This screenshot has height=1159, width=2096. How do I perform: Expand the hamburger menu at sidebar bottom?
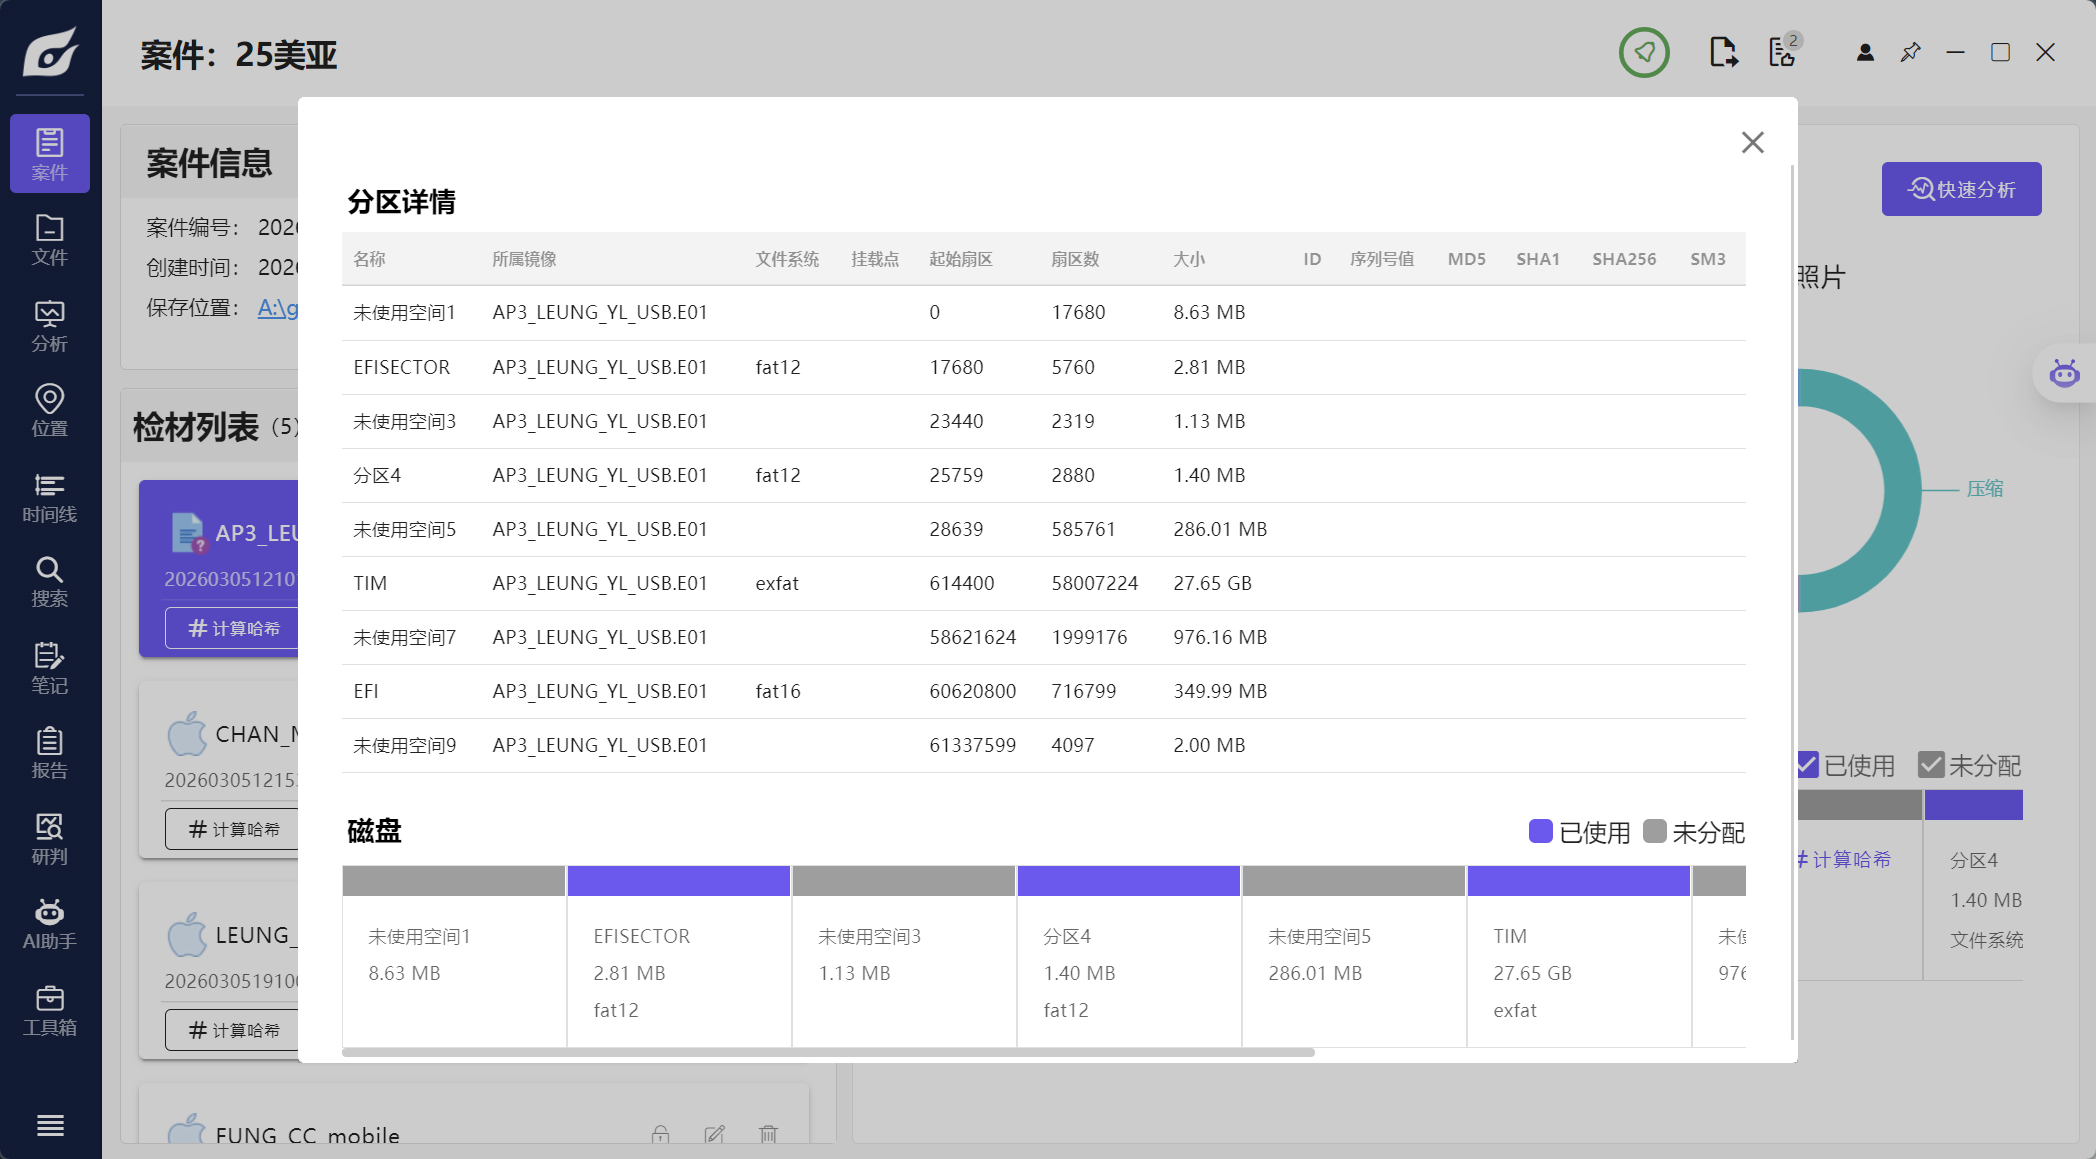(50, 1125)
